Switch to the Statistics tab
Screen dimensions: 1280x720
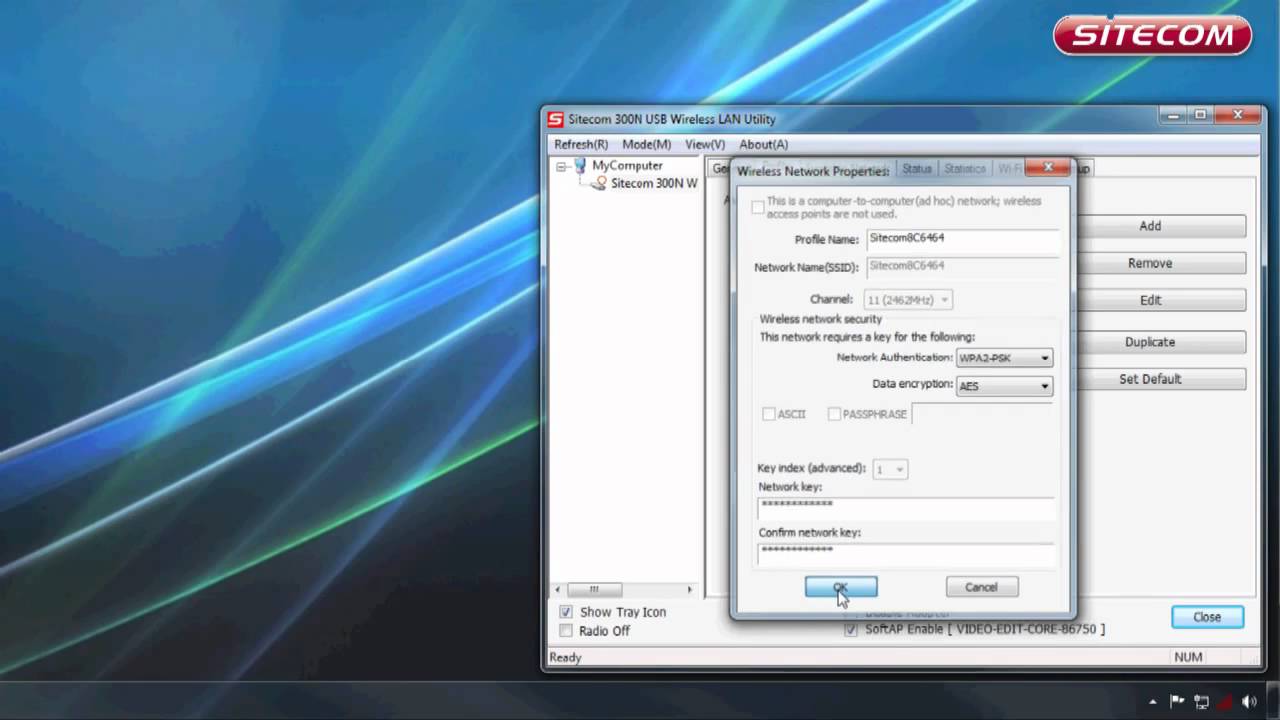coord(965,169)
